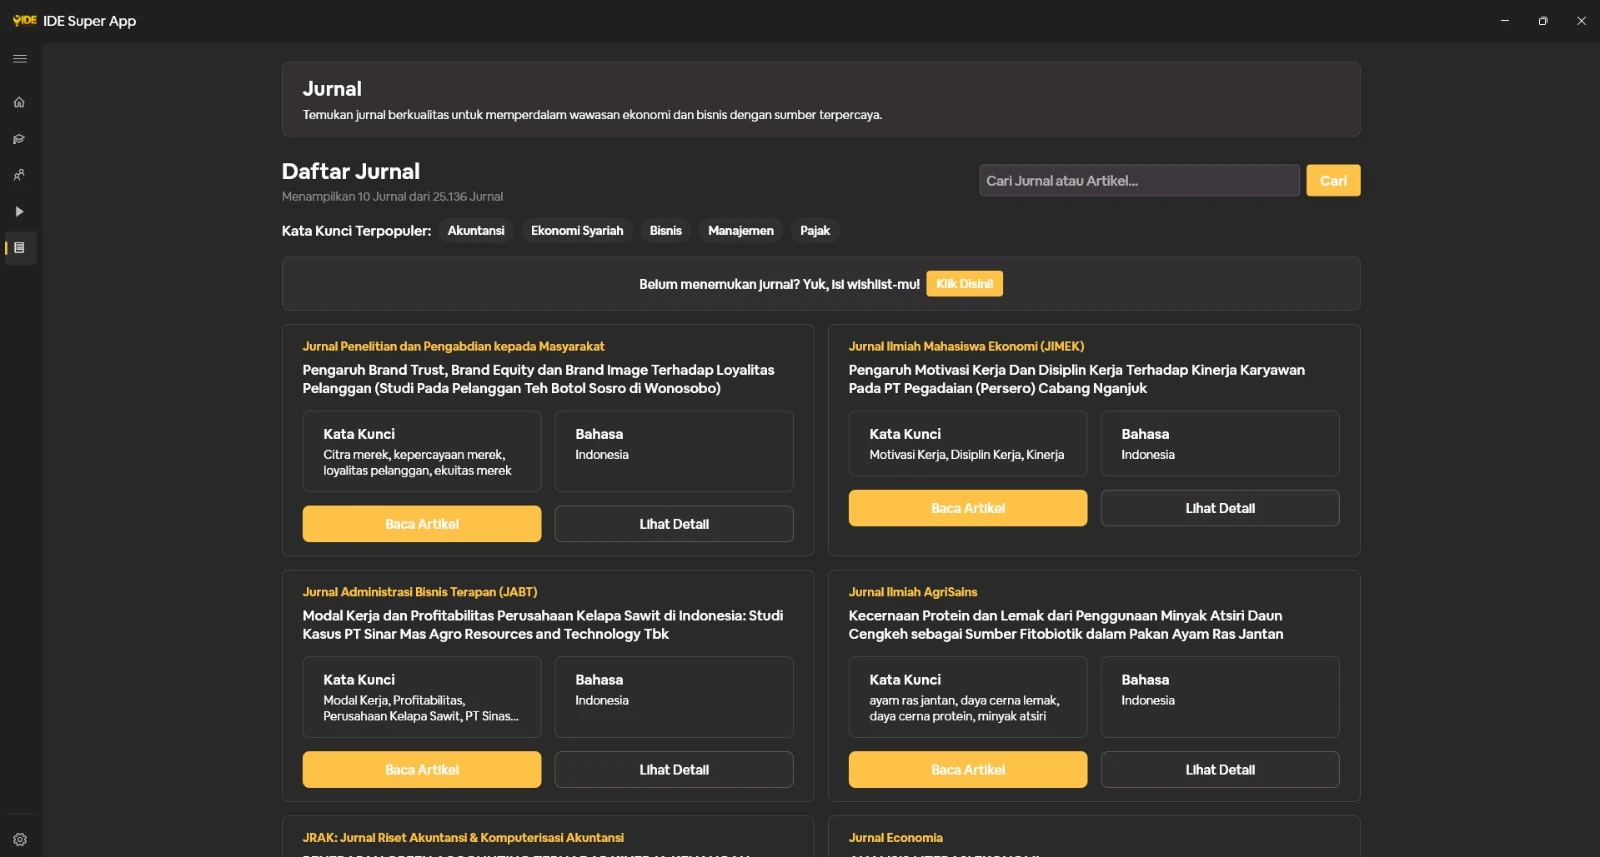Filter by Bisnis keyword

pyautogui.click(x=666, y=231)
